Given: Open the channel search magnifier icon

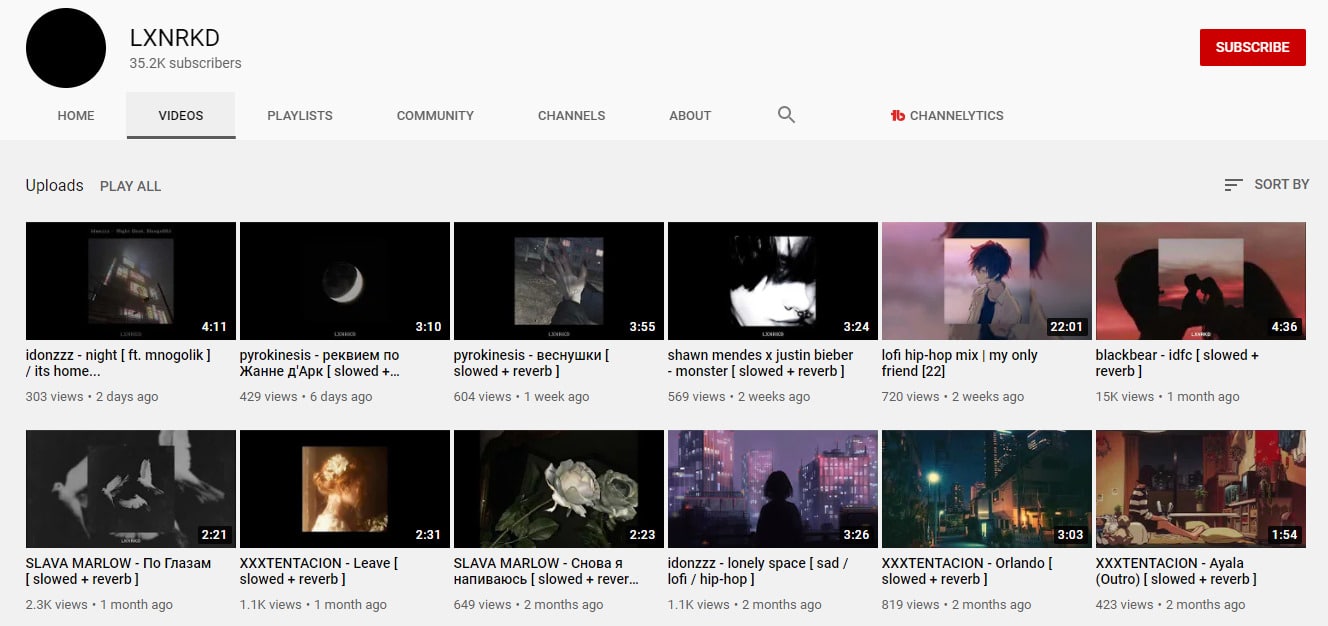Looking at the screenshot, I should tap(786, 115).
